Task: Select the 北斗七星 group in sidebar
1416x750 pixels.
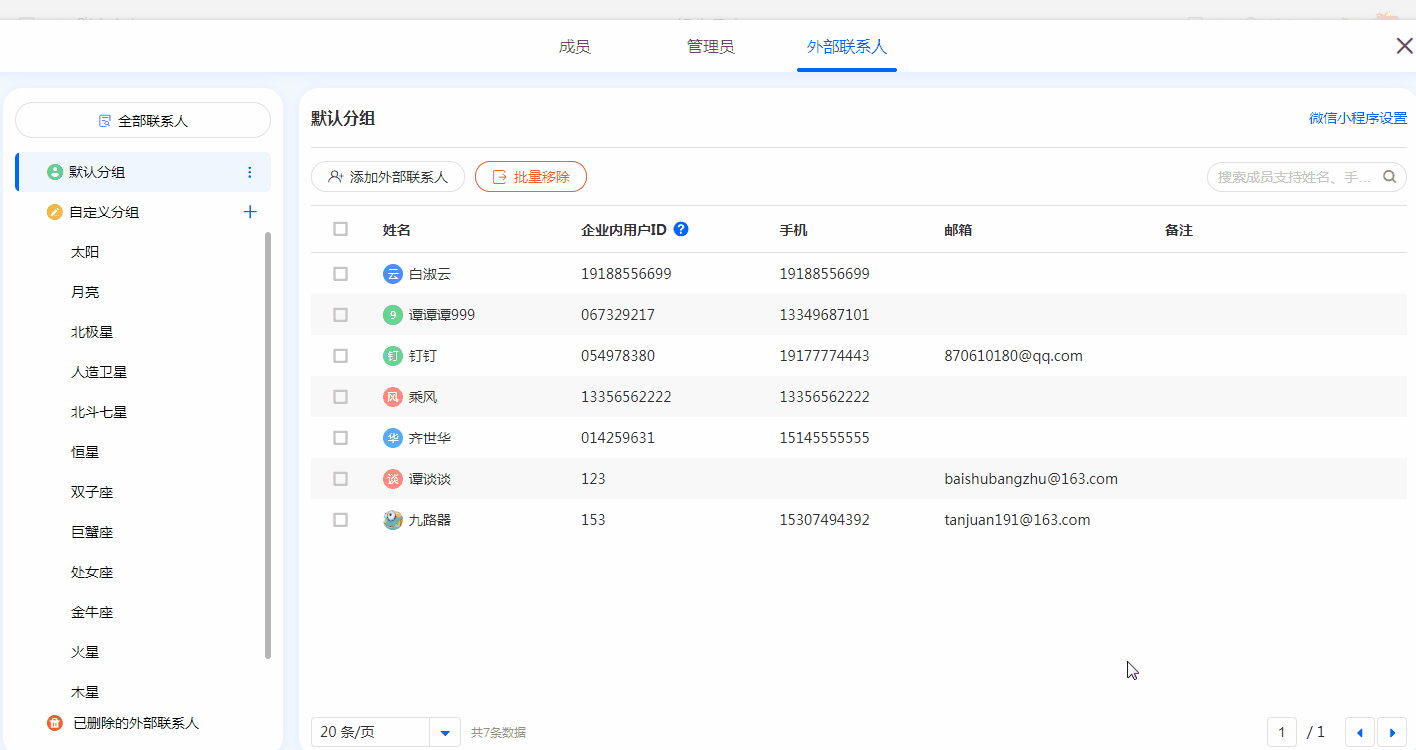Action: pyautogui.click(x=99, y=412)
